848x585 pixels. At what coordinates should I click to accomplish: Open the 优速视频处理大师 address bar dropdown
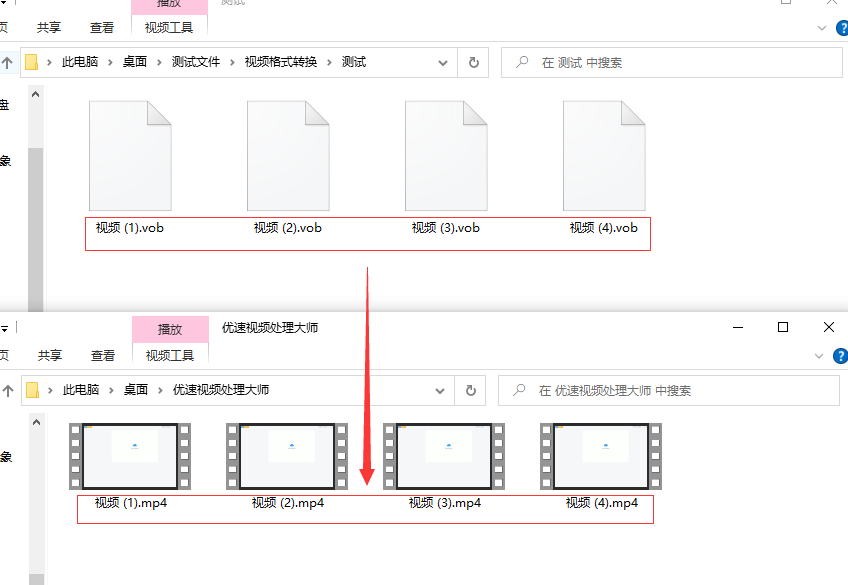tap(440, 391)
